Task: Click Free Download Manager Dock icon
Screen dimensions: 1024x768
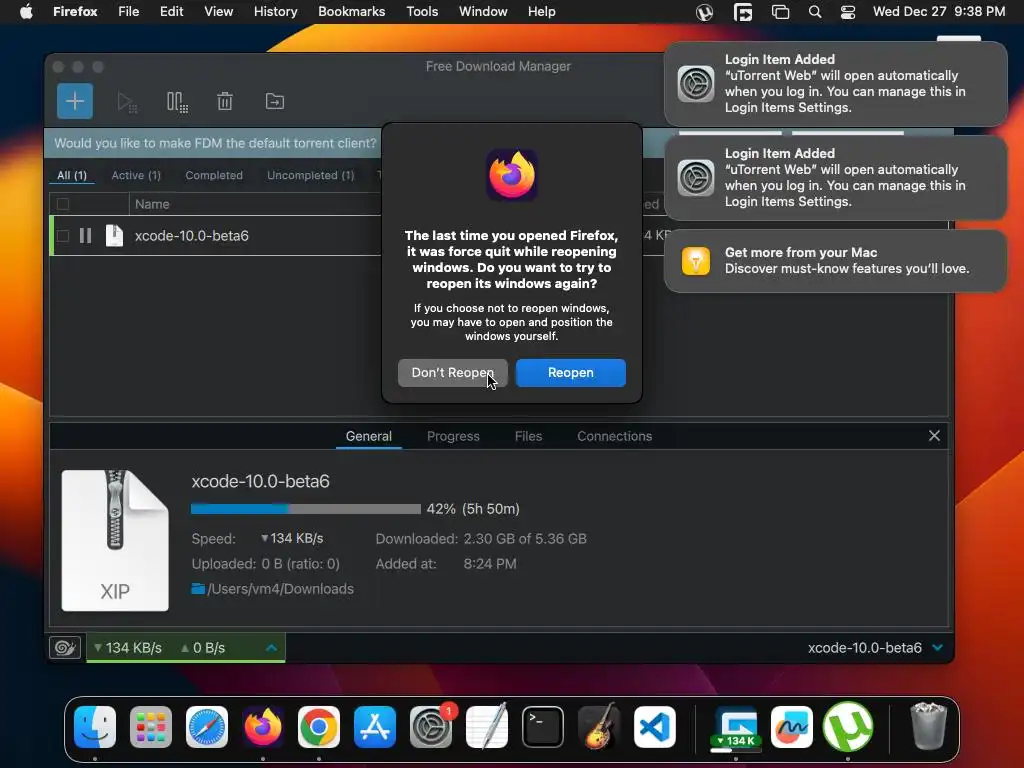Action: pos(736,727)
